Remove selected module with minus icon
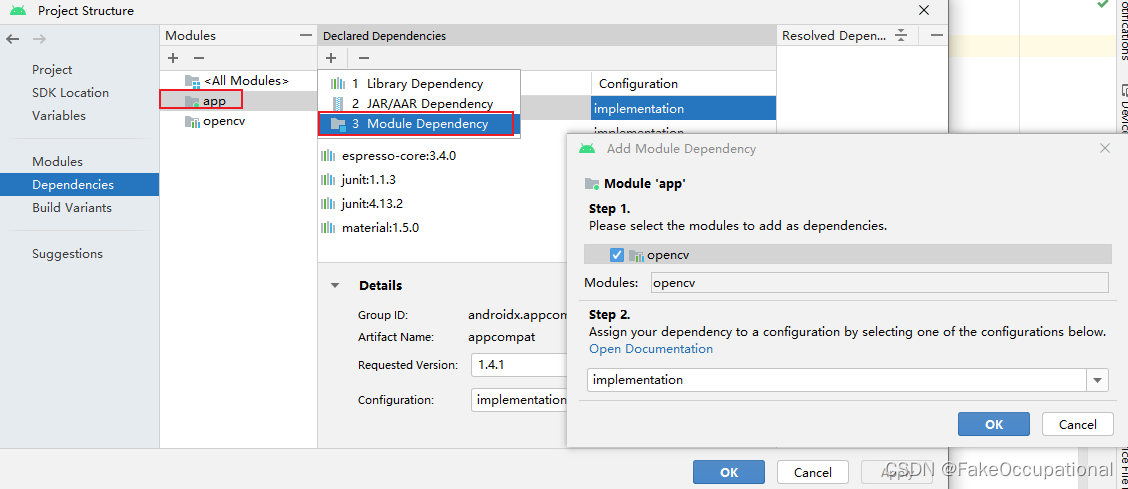The width and height of the screenshot is (1128, 489). click(199, 58)
